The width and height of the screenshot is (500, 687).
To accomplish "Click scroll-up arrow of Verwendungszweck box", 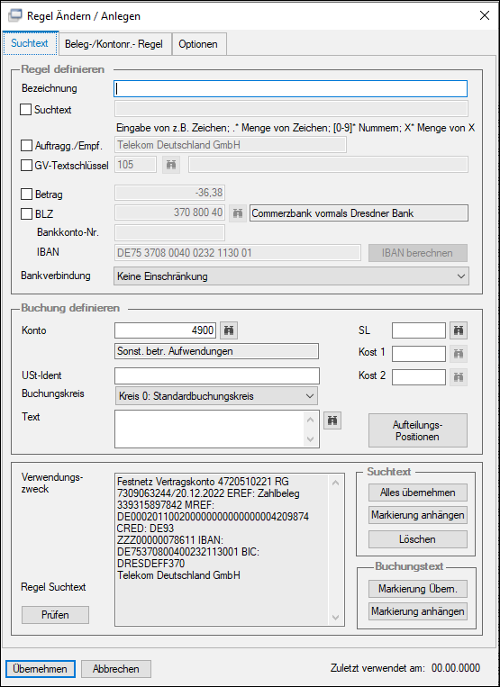I will [x=336, y=482].
